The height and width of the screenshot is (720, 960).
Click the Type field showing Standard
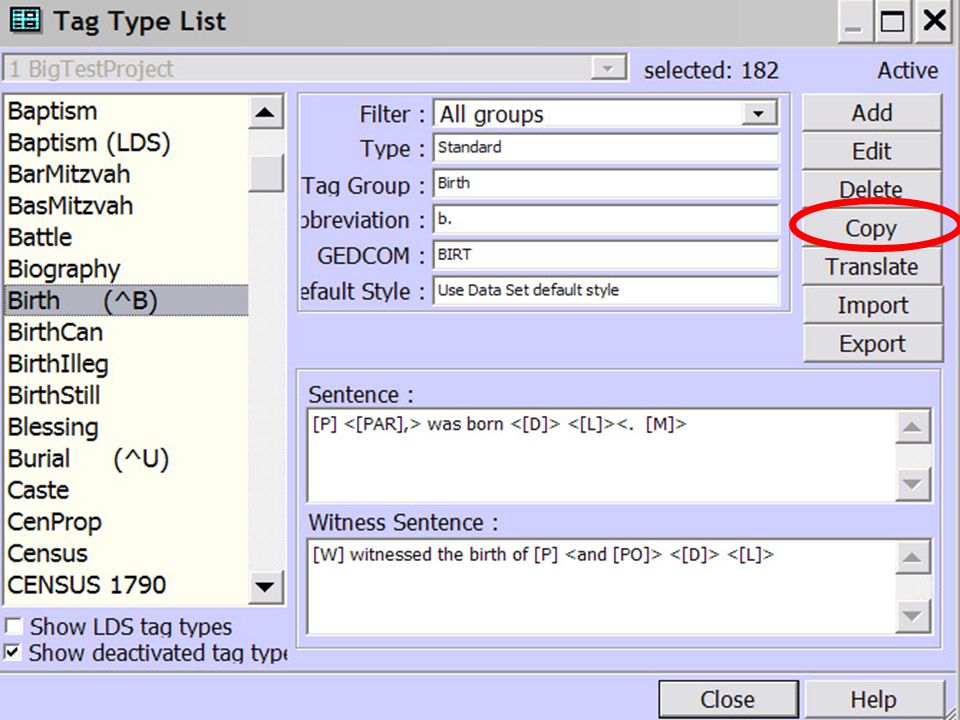(x=606, y=148)
